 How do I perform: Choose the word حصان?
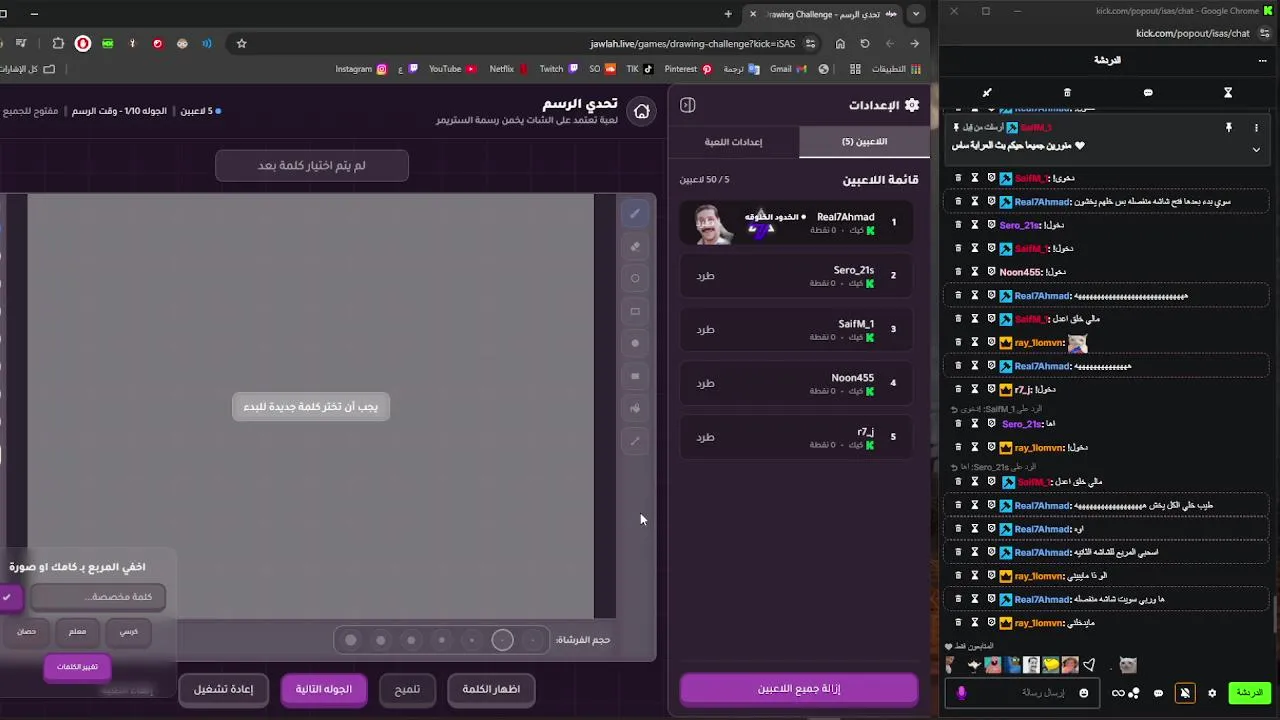[26, 632]
